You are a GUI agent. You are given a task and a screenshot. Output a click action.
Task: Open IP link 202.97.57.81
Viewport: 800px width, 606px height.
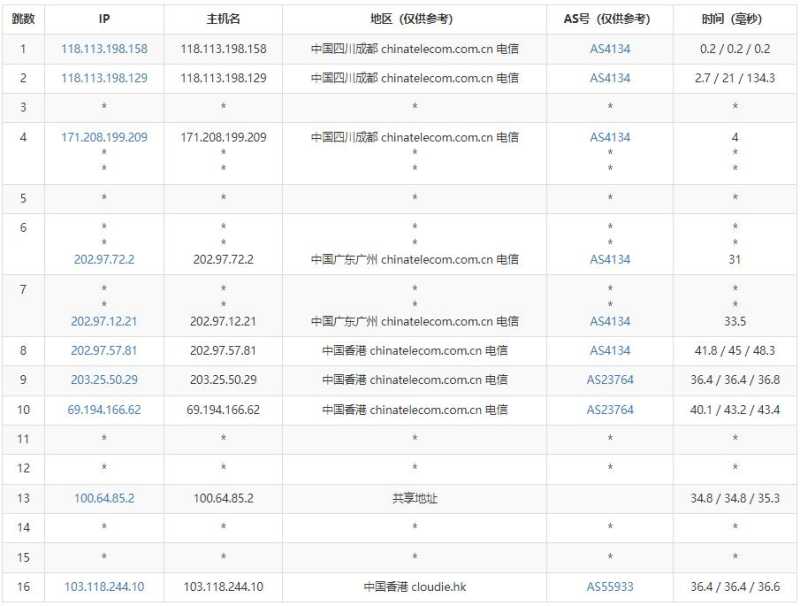104,350
